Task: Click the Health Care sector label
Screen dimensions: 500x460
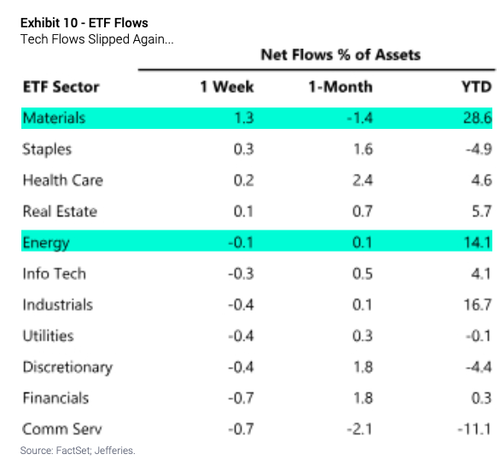Action: 63,180
